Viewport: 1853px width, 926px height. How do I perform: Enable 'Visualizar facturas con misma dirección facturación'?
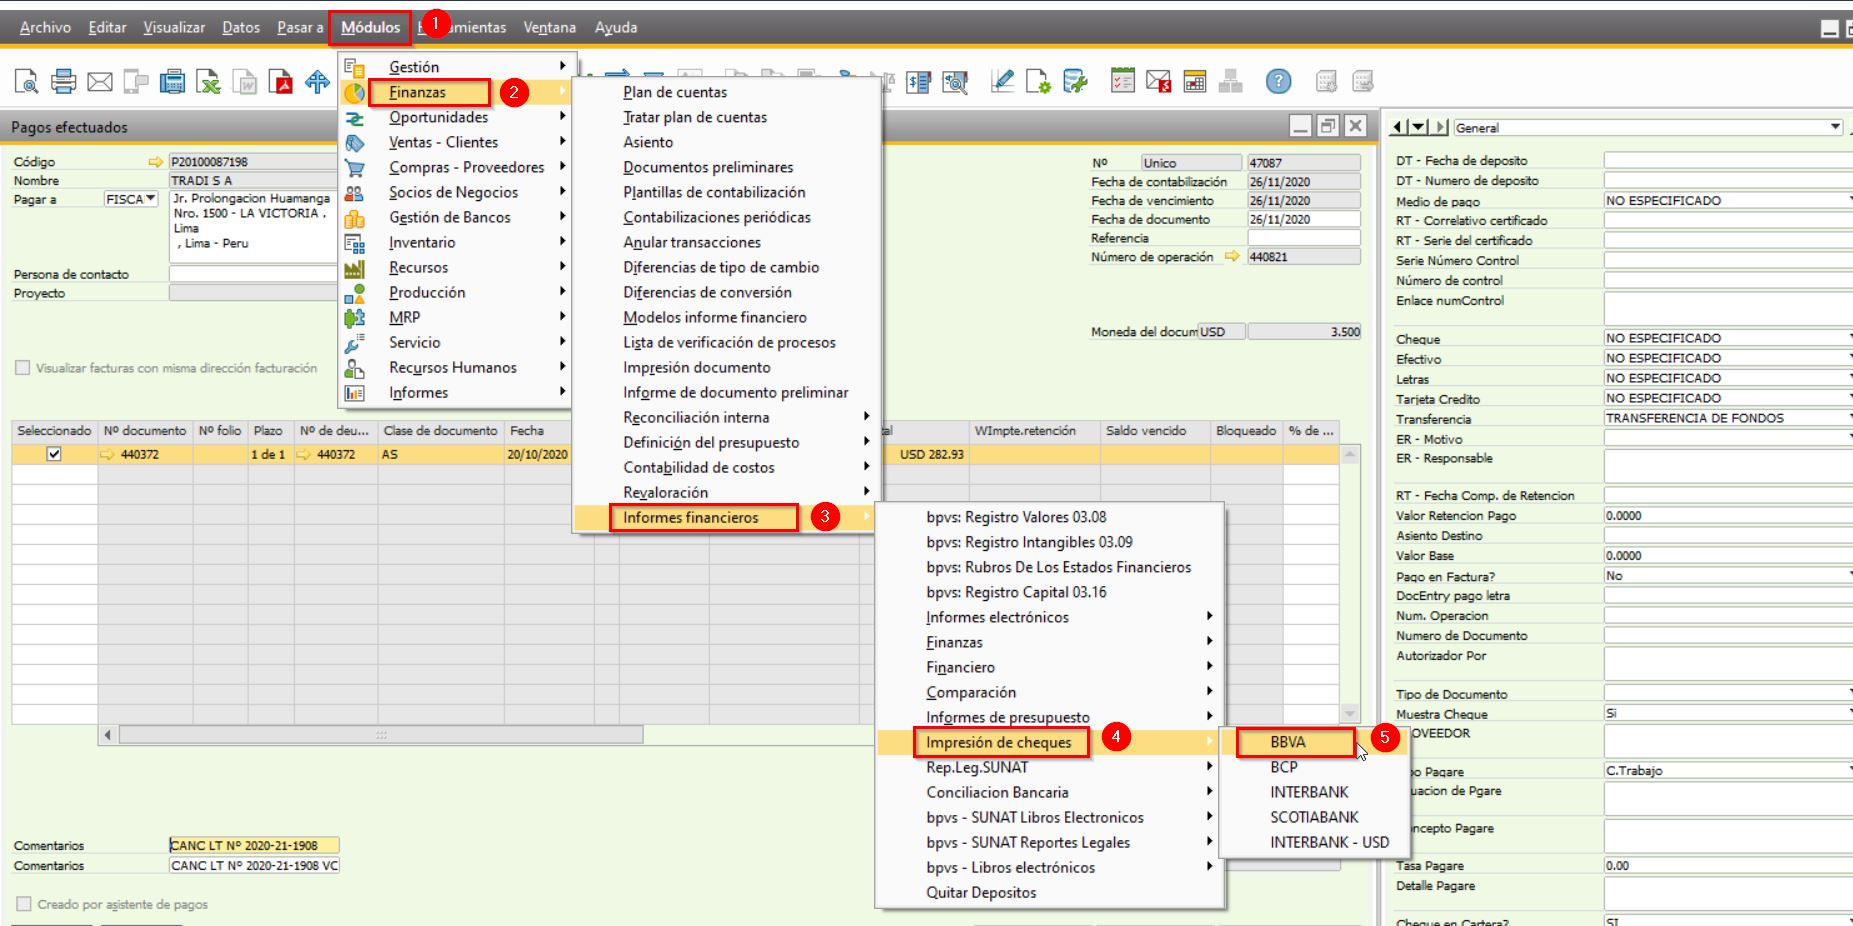coord(23,368)
